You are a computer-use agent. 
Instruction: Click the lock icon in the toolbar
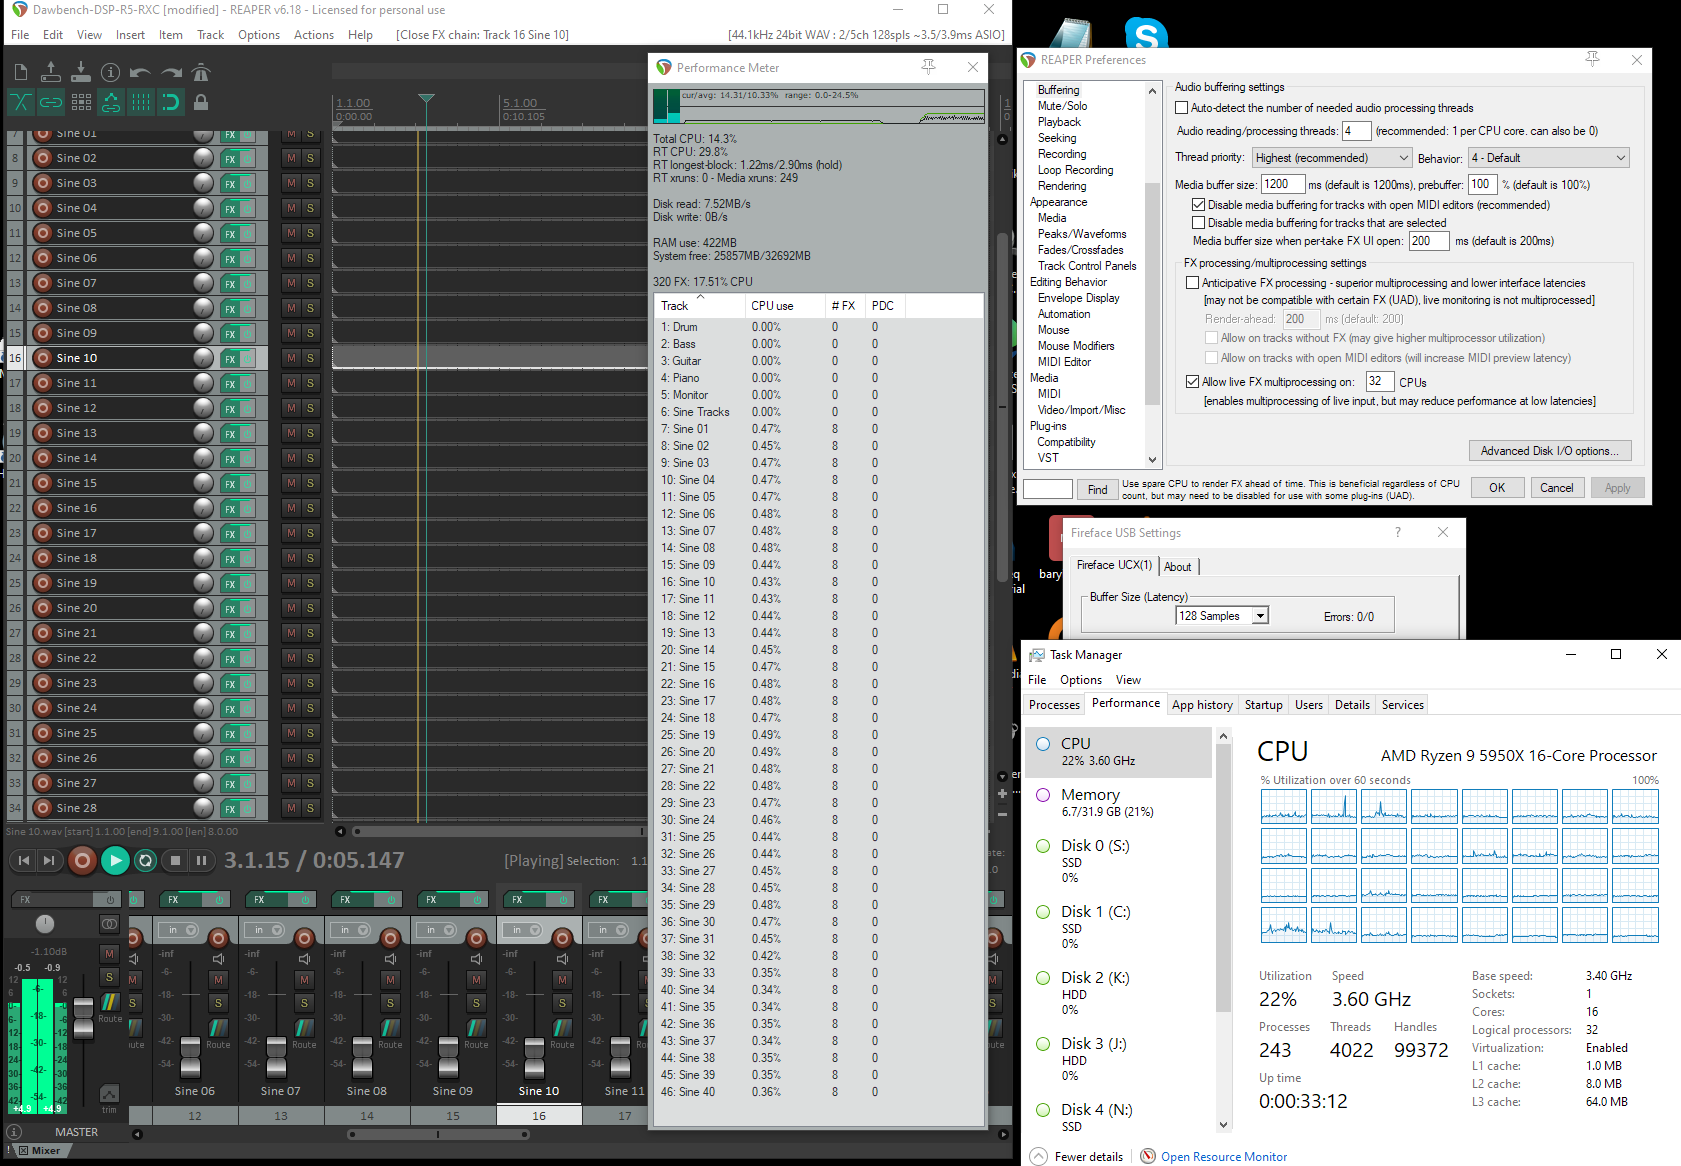tap(201, 102)
